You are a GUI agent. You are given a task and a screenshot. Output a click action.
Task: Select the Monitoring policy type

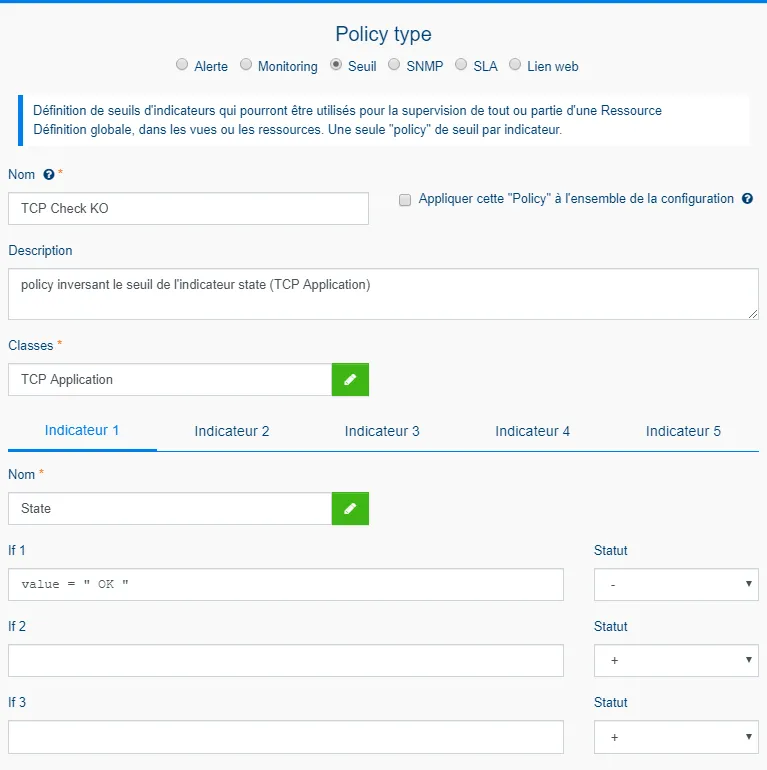246,65
